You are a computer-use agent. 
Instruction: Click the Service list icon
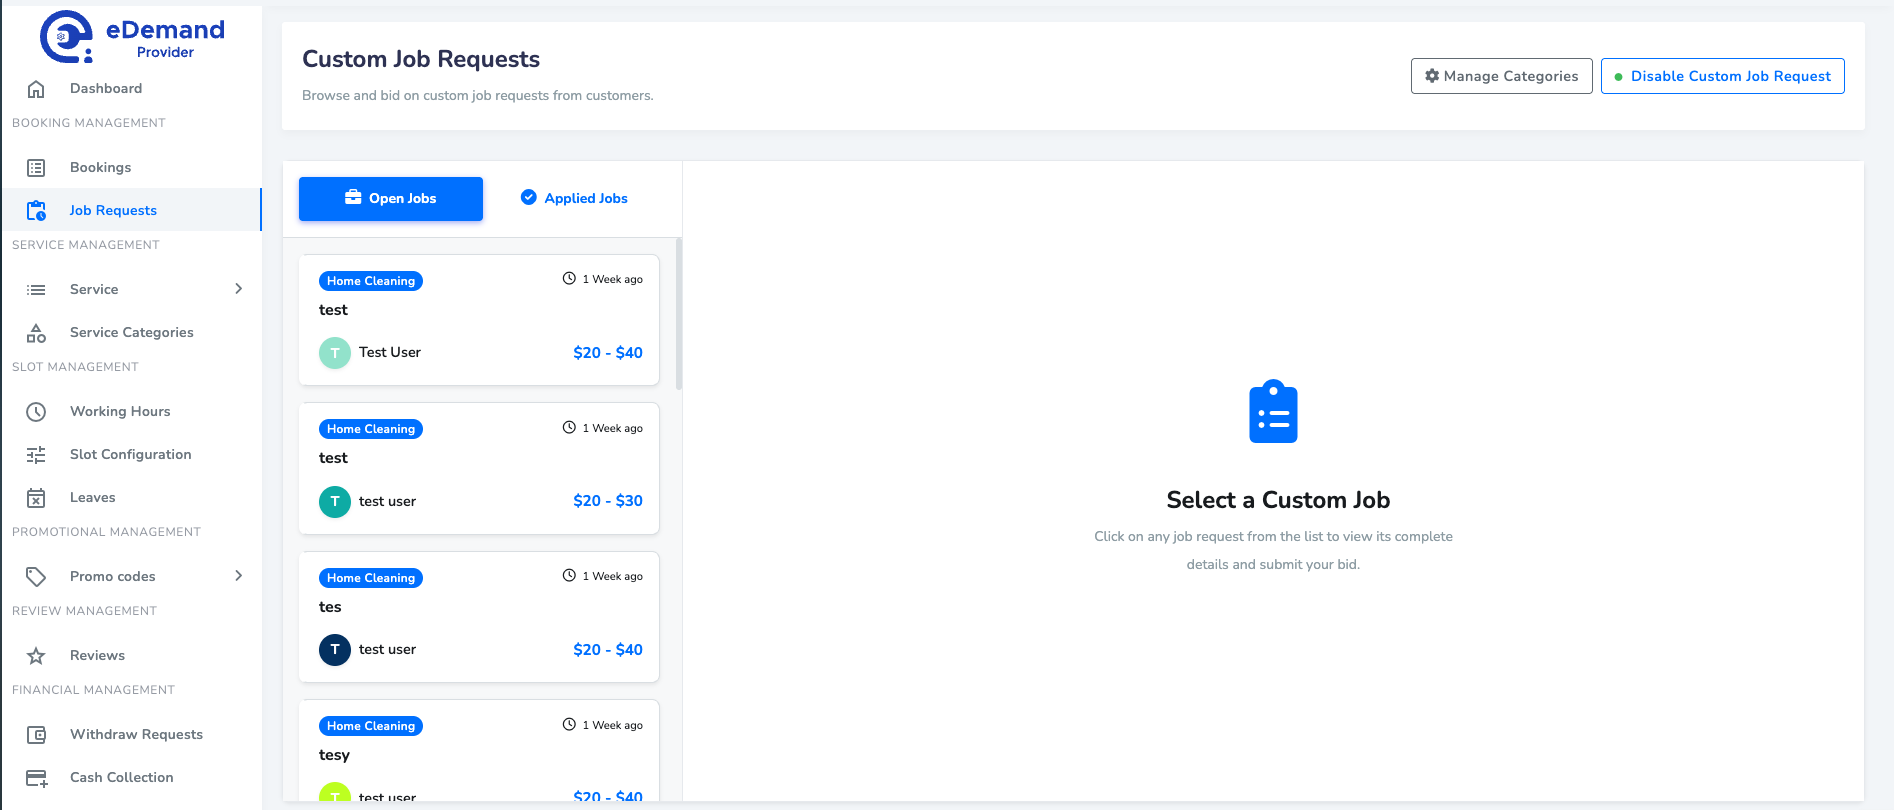click(x=36, y=290)
